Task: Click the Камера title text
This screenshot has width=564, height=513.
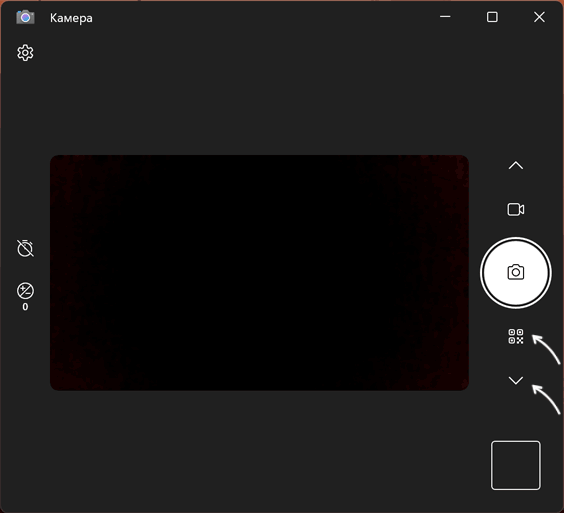Action: click(71, 18)
